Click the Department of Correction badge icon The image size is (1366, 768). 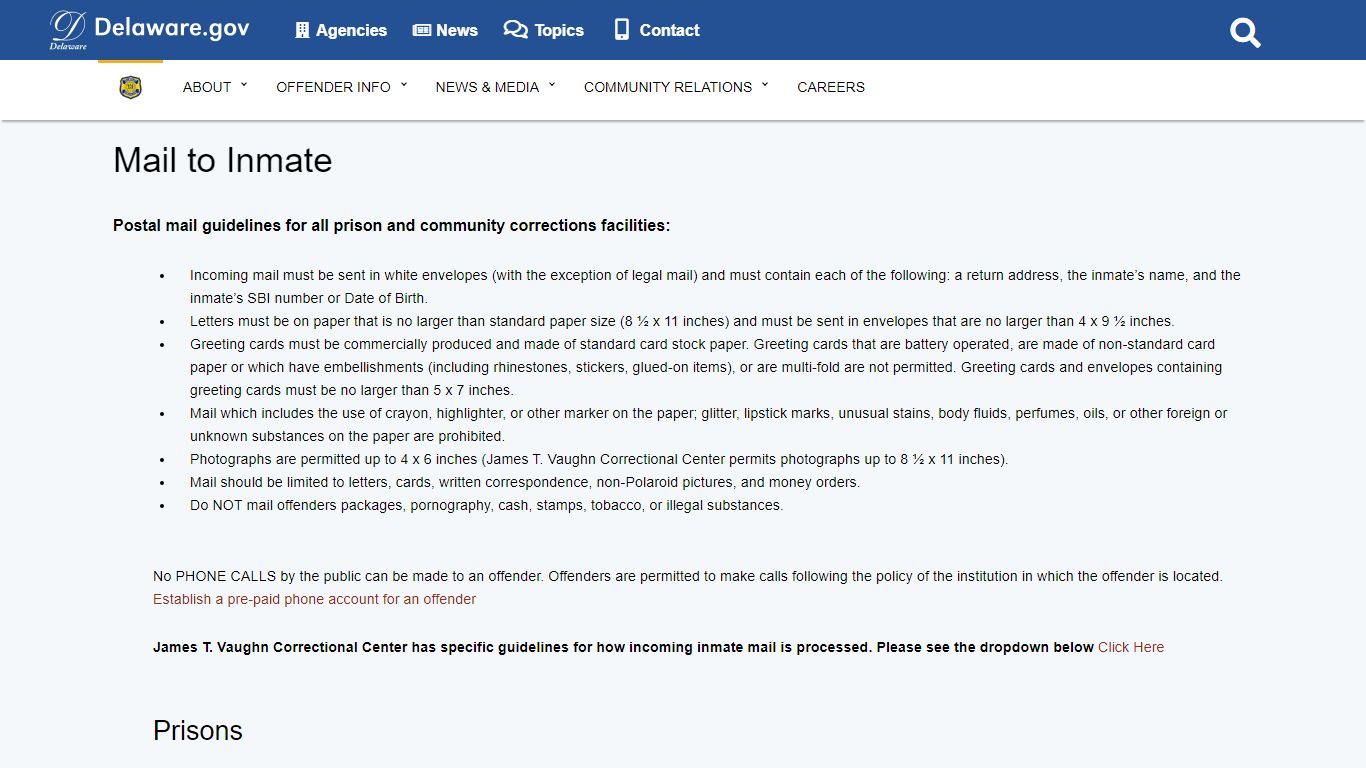pyautogui.click(x=130, y=87)
